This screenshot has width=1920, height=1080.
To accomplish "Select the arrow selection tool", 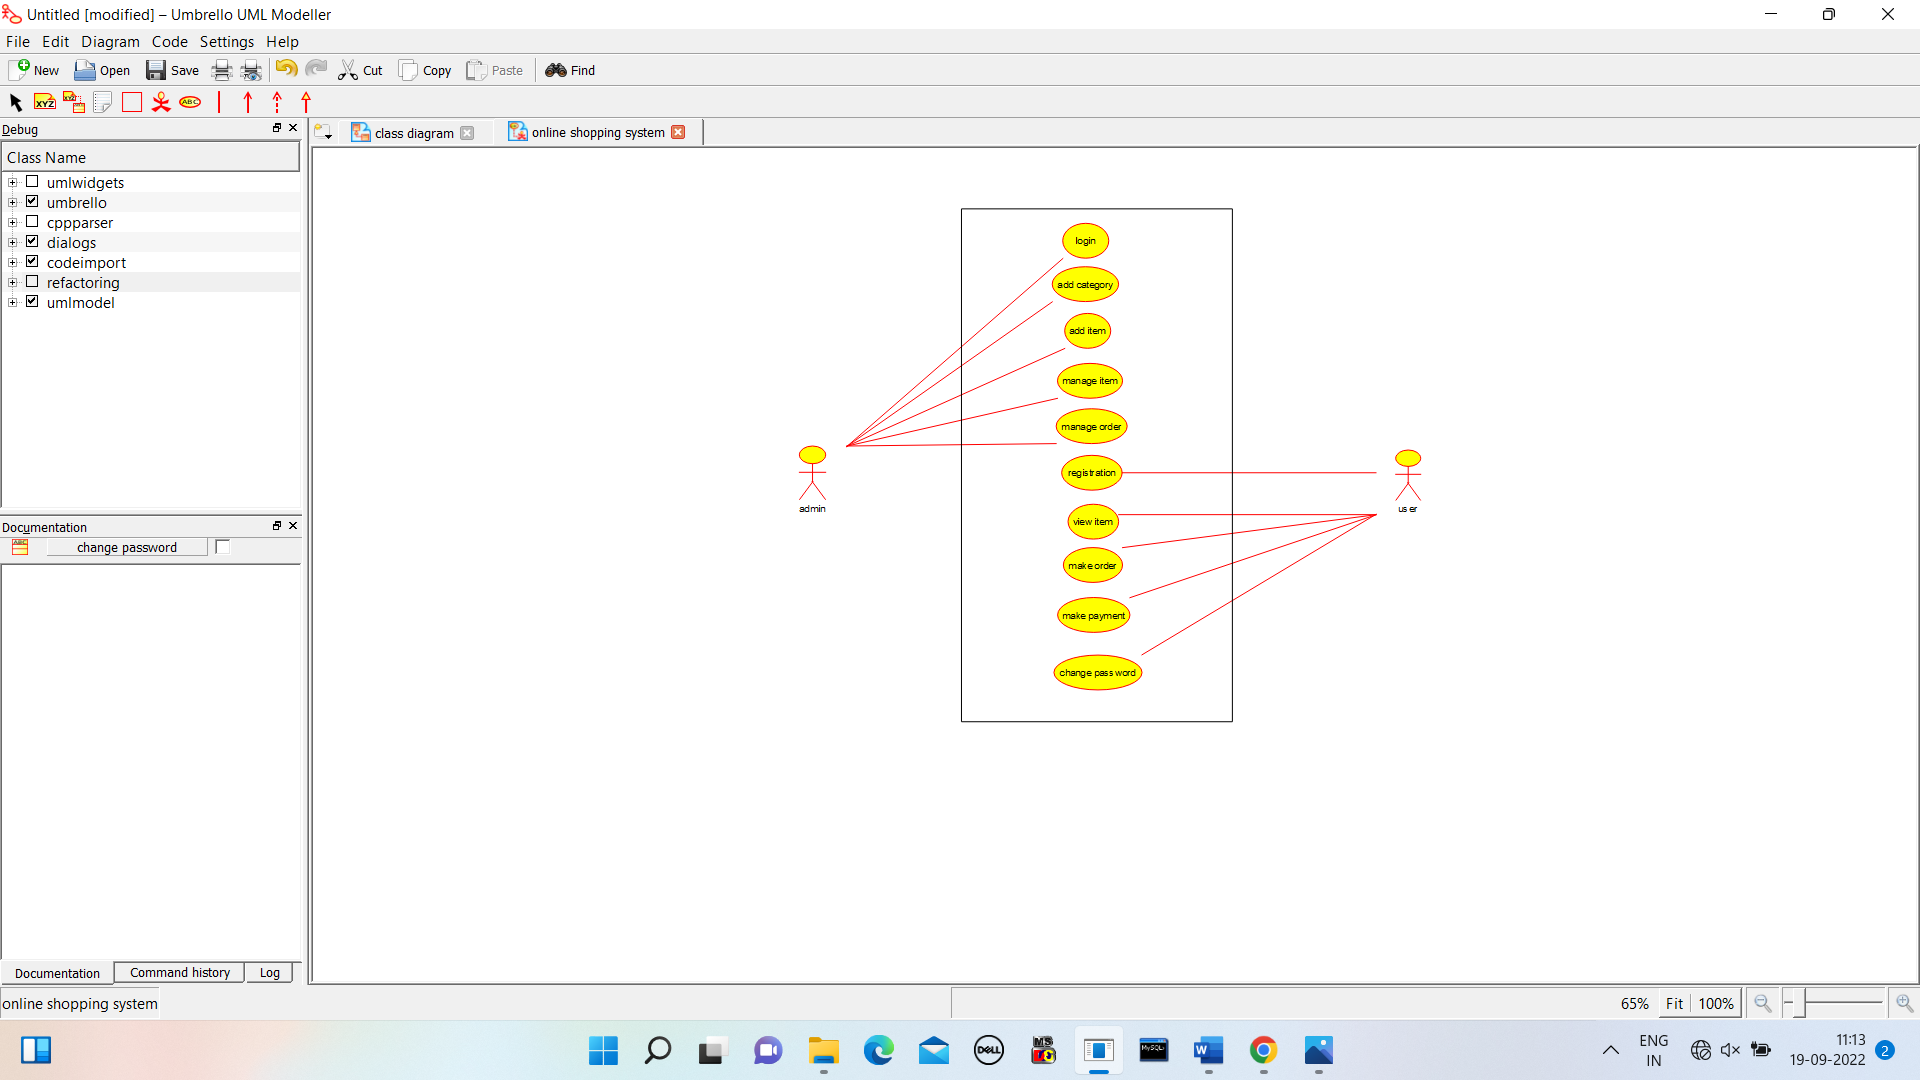I will (x=15, y=102).
